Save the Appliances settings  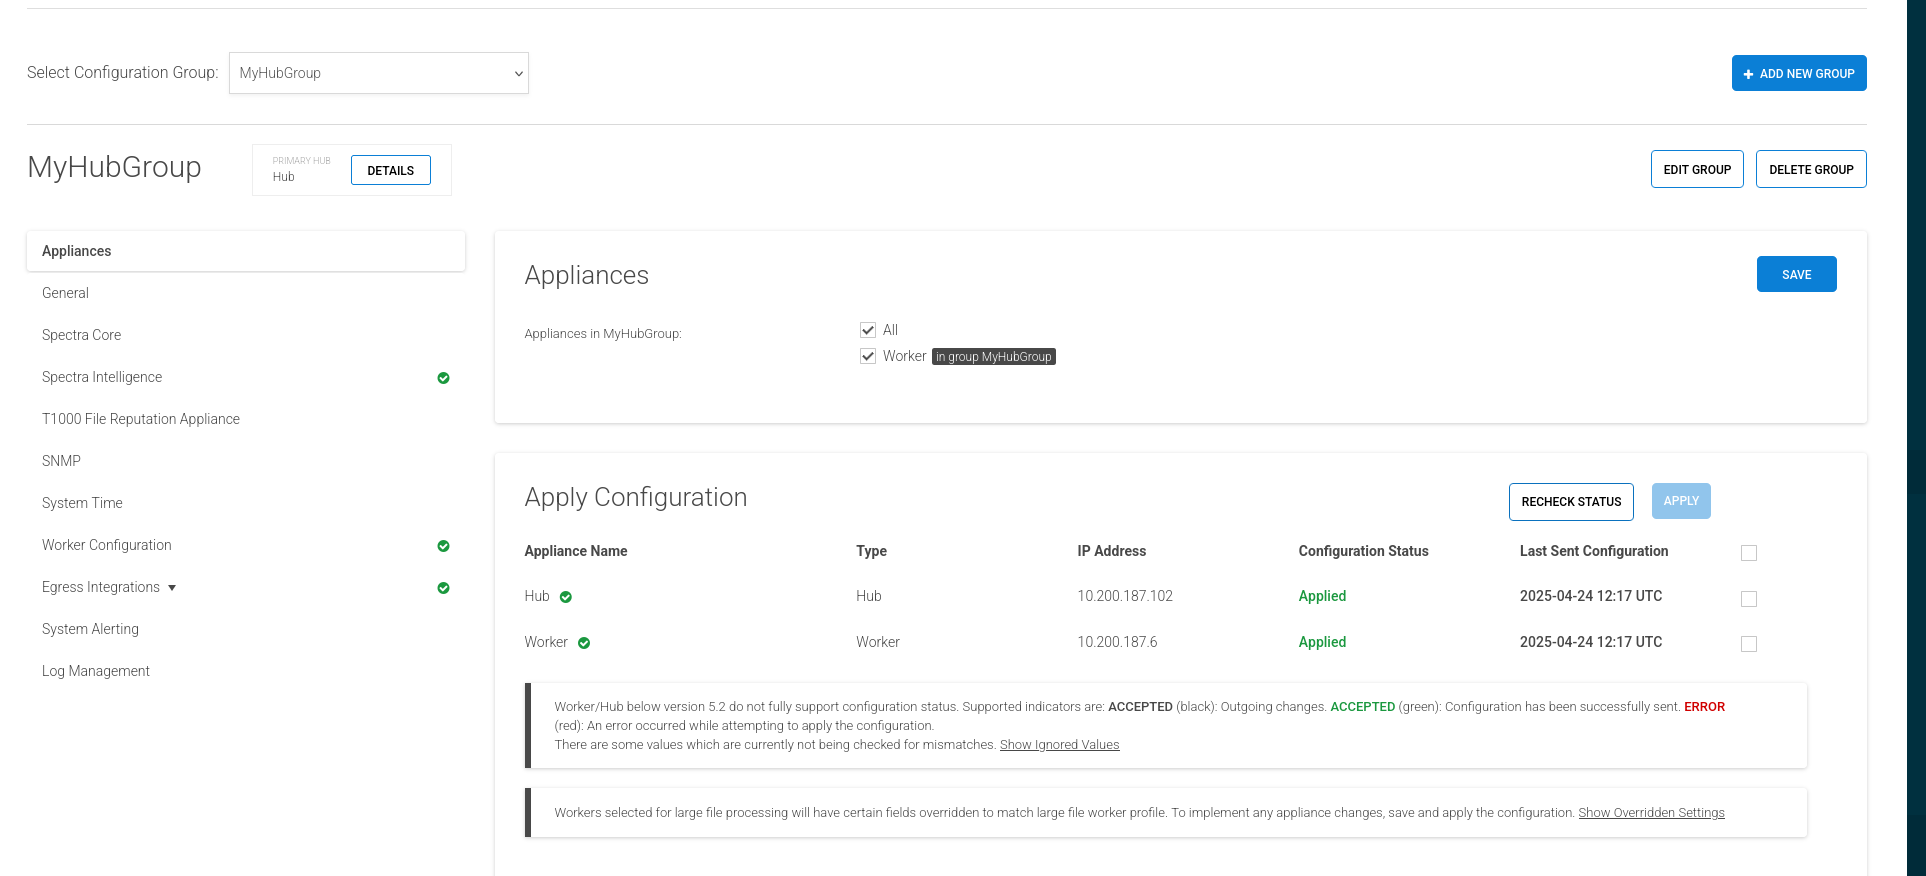1797,274
